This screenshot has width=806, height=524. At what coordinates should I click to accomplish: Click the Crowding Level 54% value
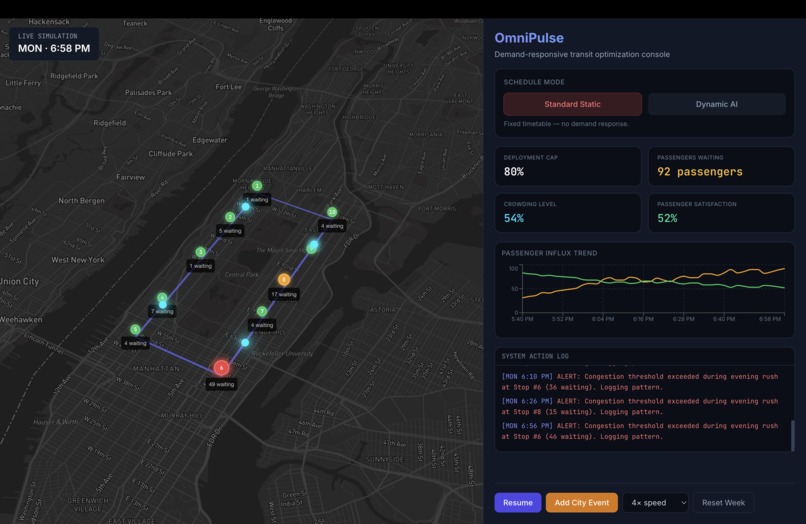pos(514,218)
